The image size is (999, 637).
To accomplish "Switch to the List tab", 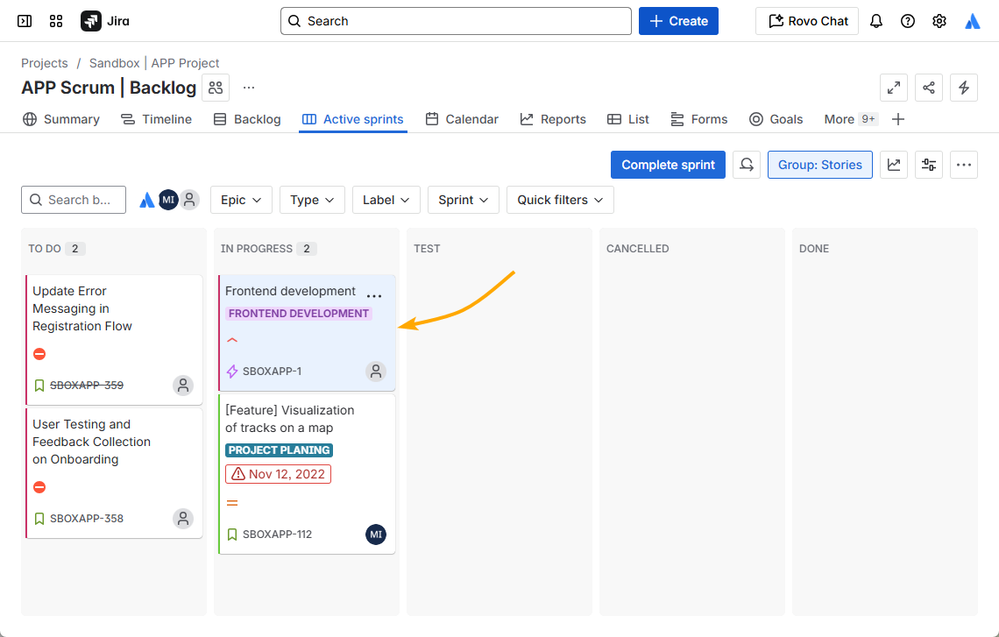I will [628, 119].
